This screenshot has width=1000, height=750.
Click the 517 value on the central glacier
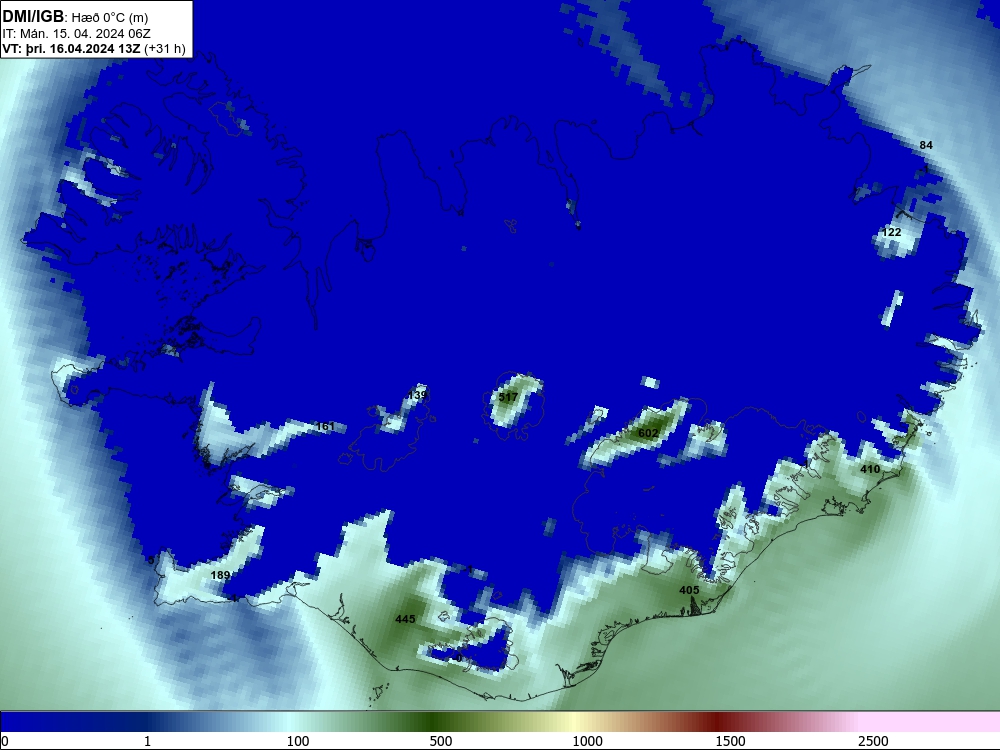508,397
